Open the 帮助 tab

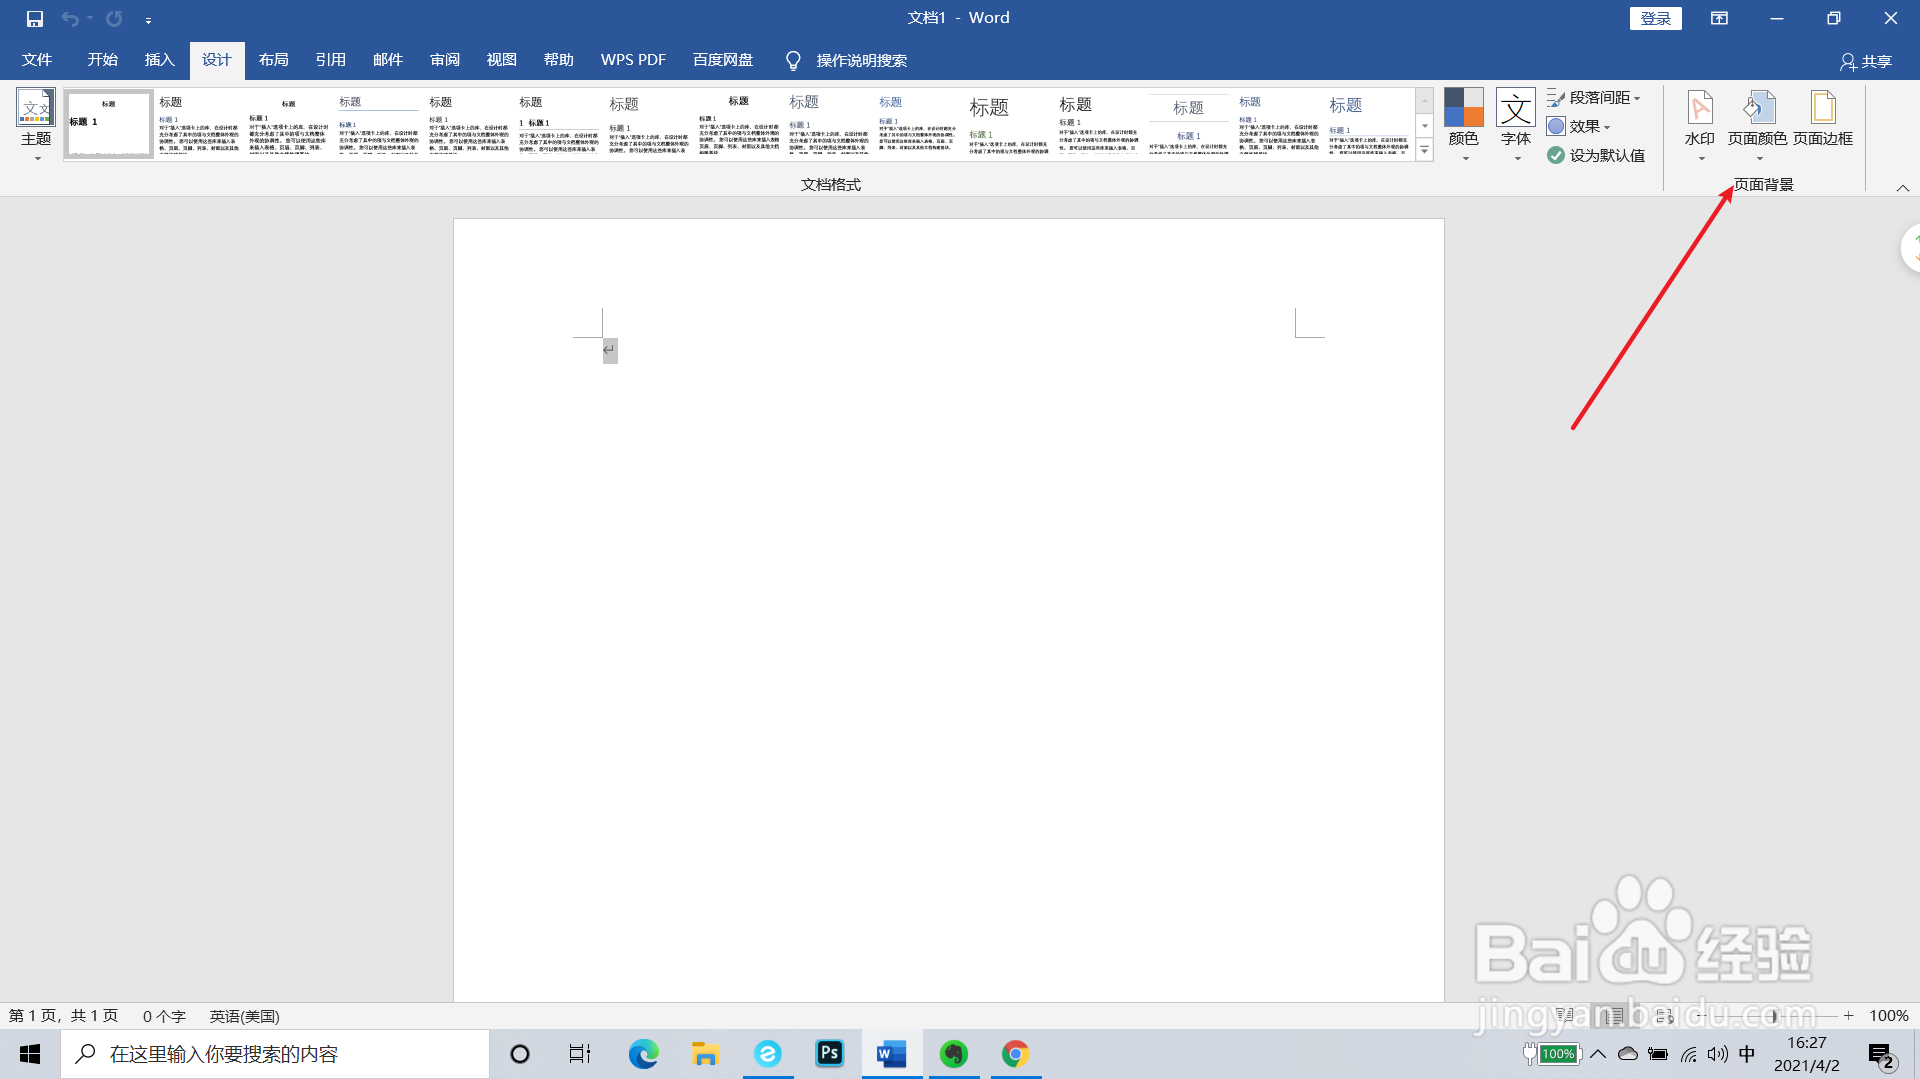point(558,60)
